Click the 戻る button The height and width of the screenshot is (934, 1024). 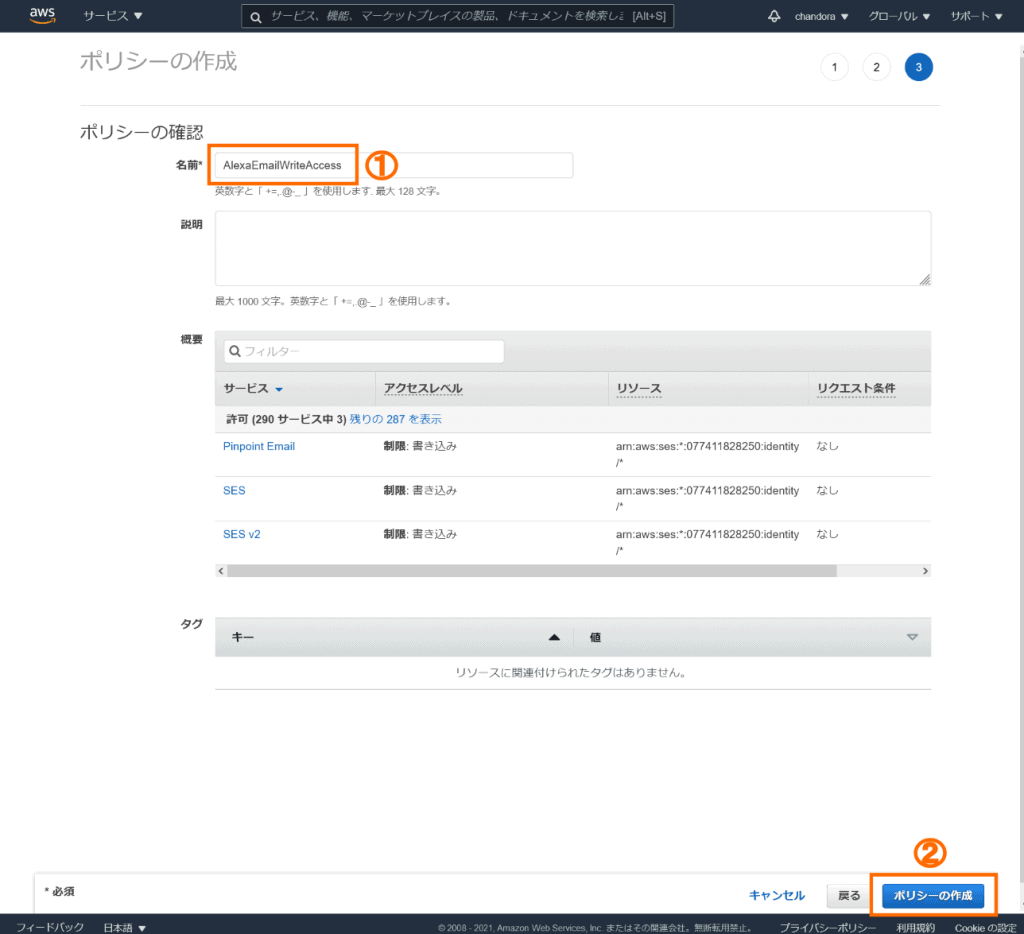tap(849, 895)
